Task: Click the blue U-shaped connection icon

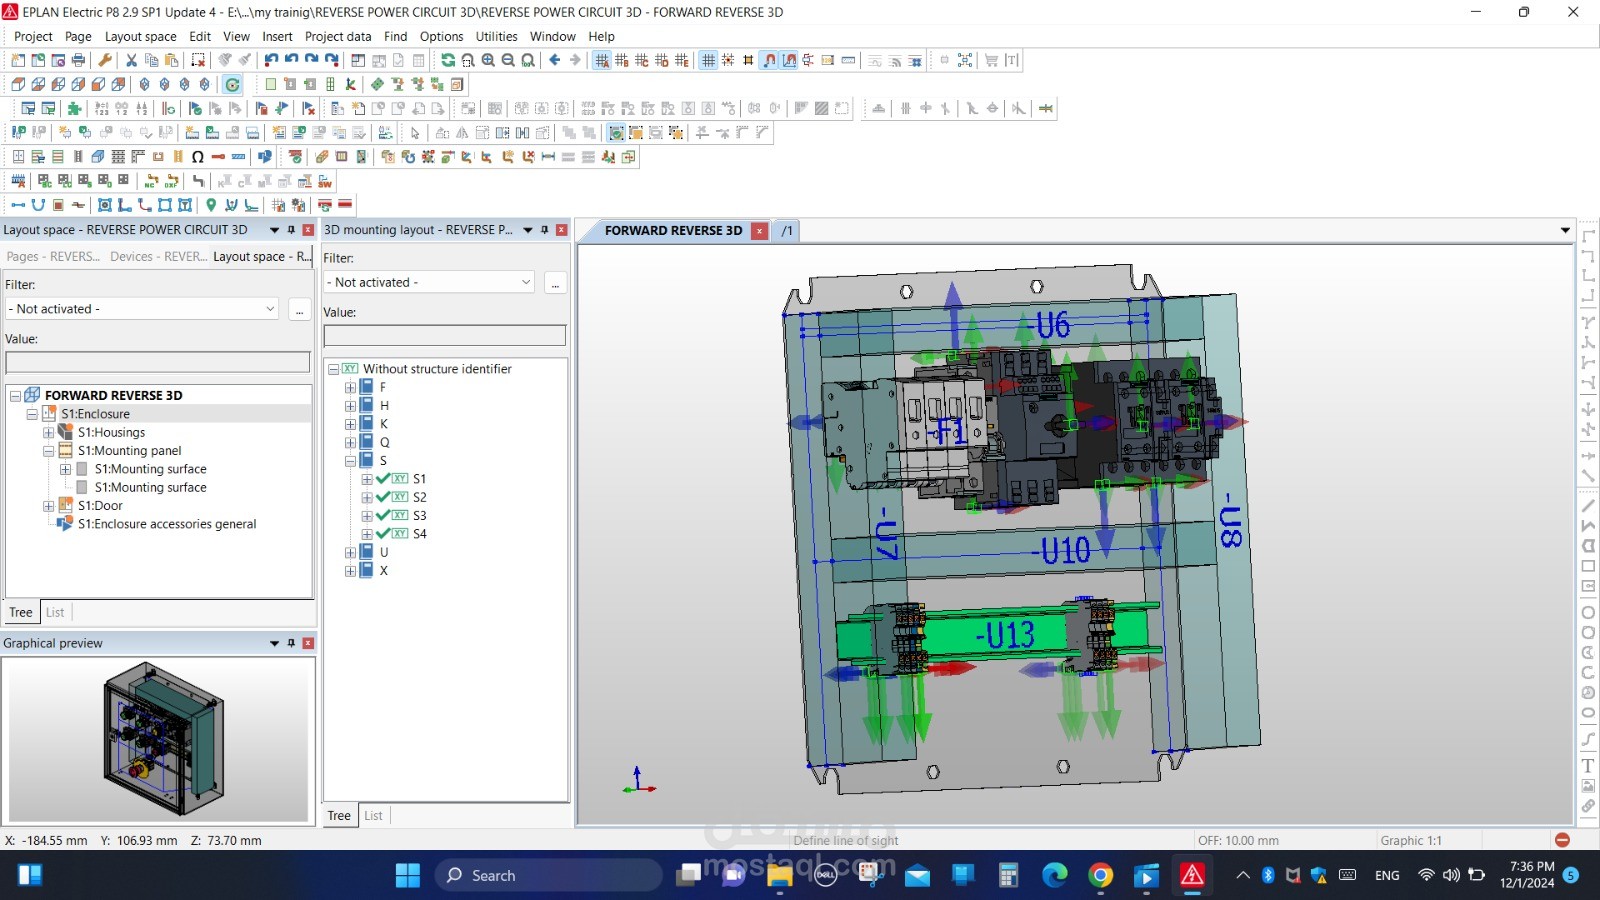Action: 38,205
